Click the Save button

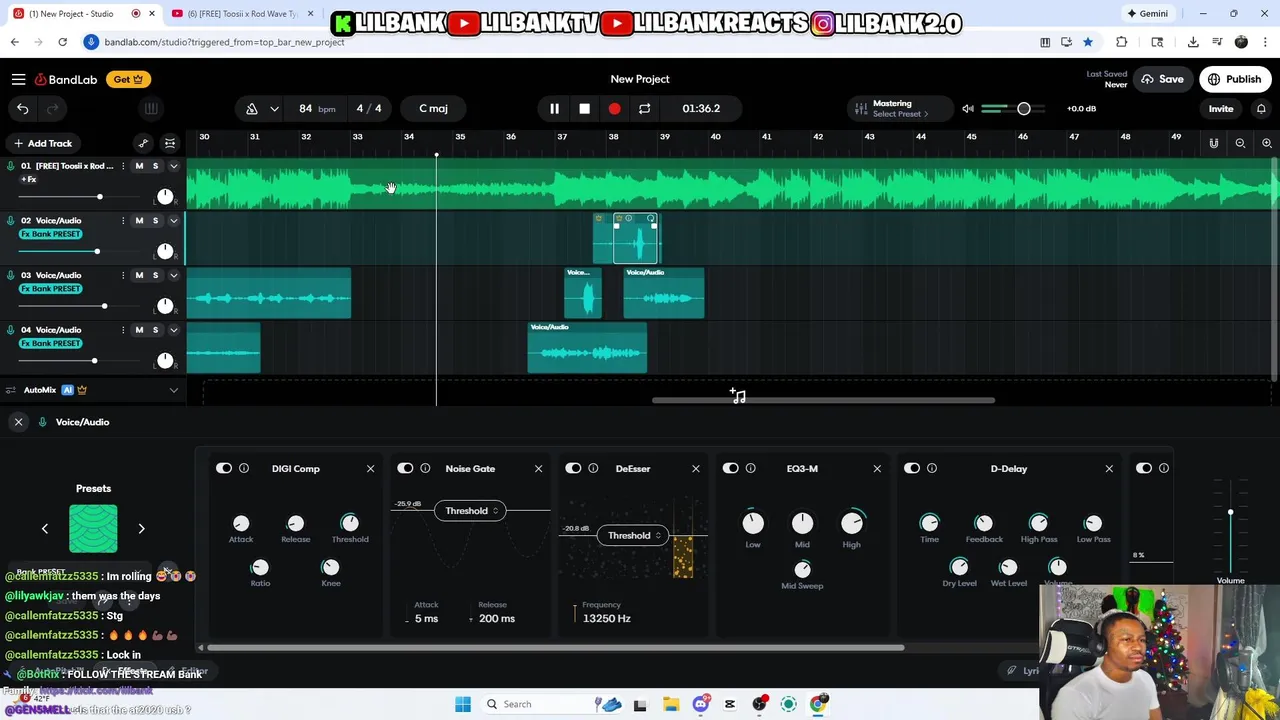point(1163,79)
